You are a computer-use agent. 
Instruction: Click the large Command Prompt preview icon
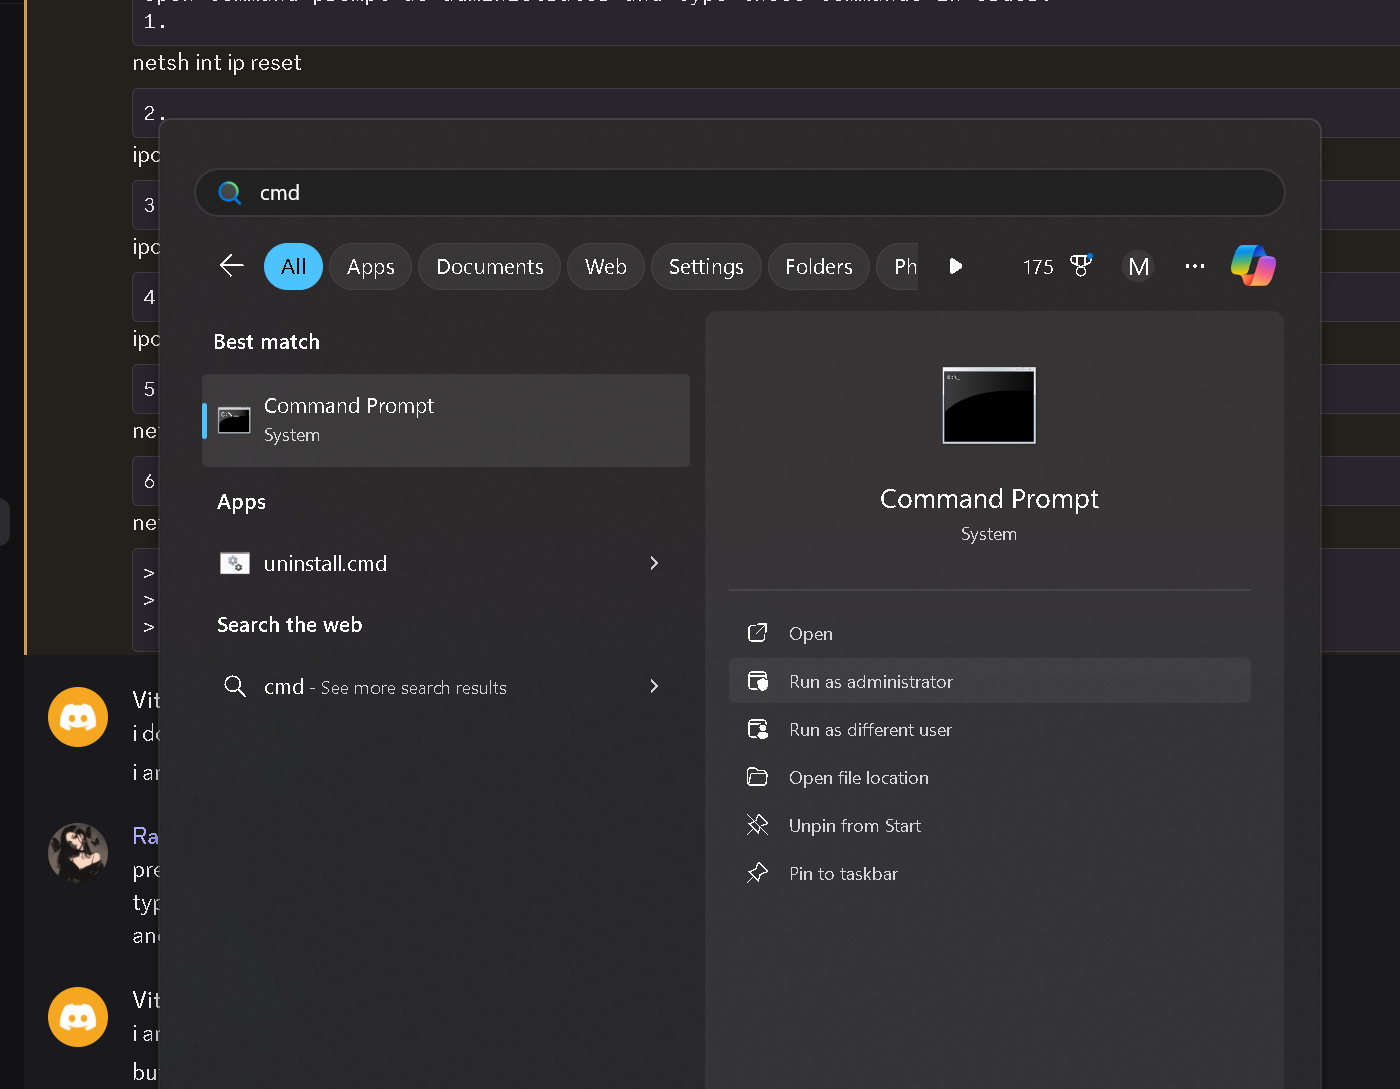coord(988,405)
